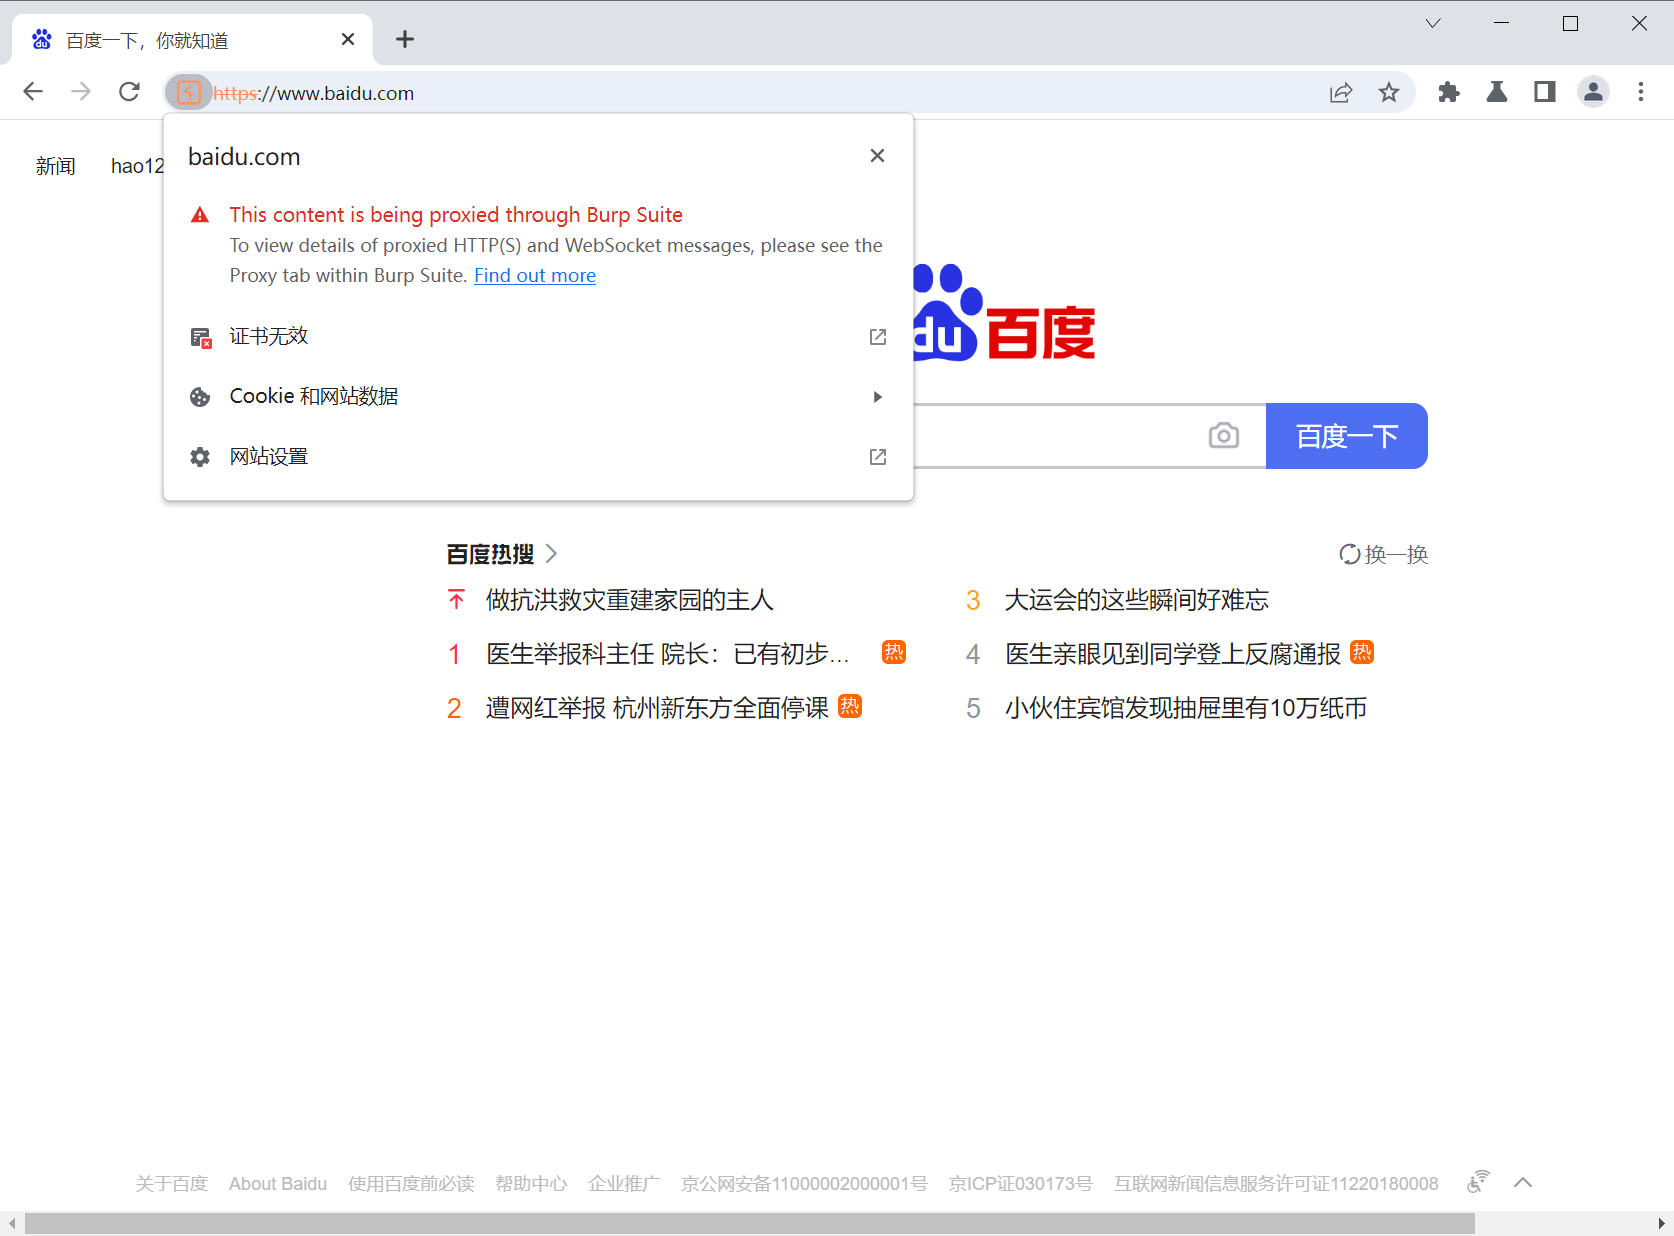Open the Extensions puzzle icon
This screenshot has height=1236, width=1674.
click(1448, 93)
